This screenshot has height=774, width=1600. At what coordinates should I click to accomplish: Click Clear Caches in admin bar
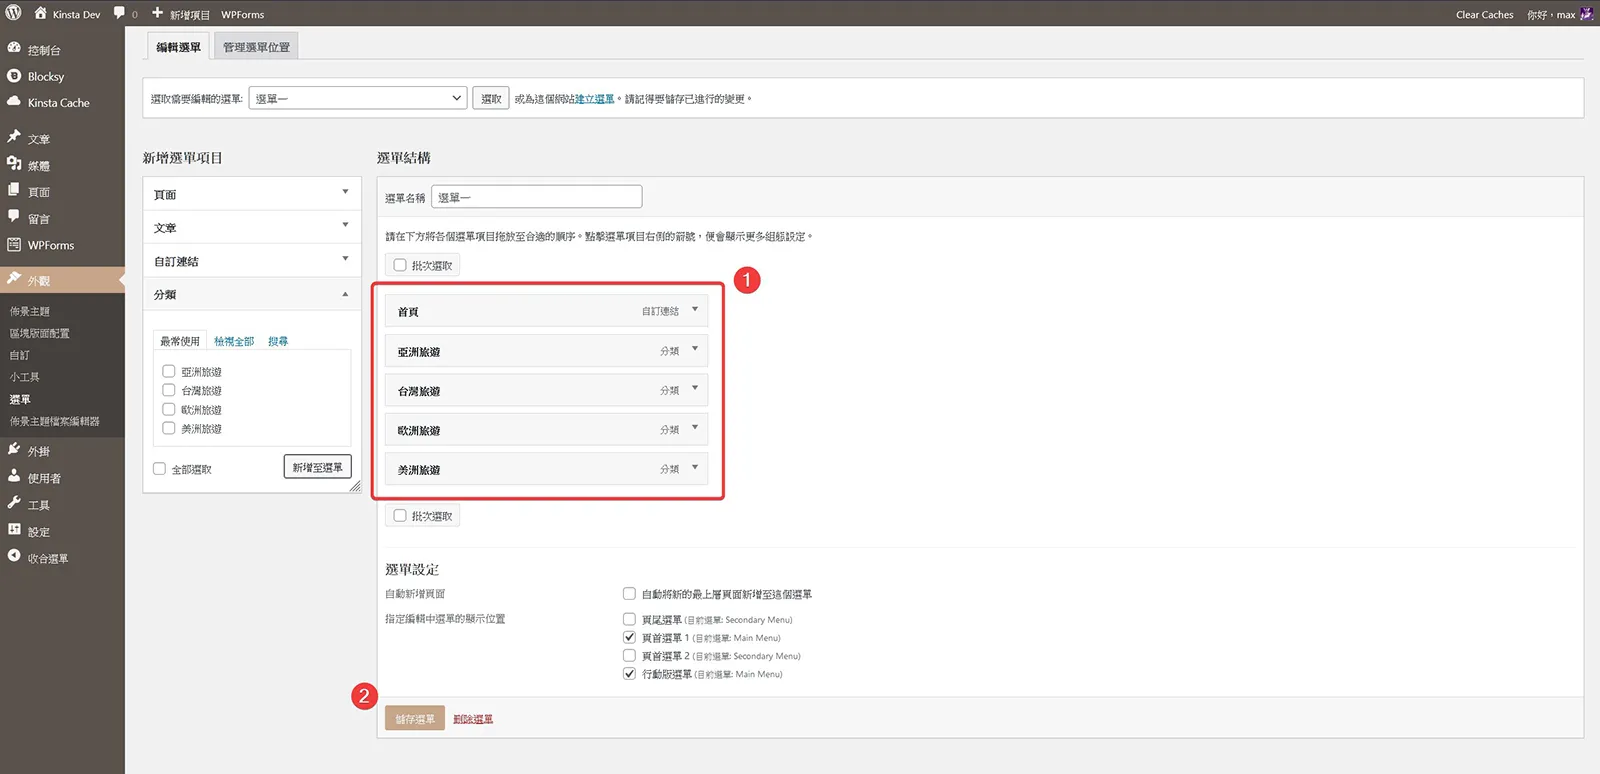click(1485, 14)
